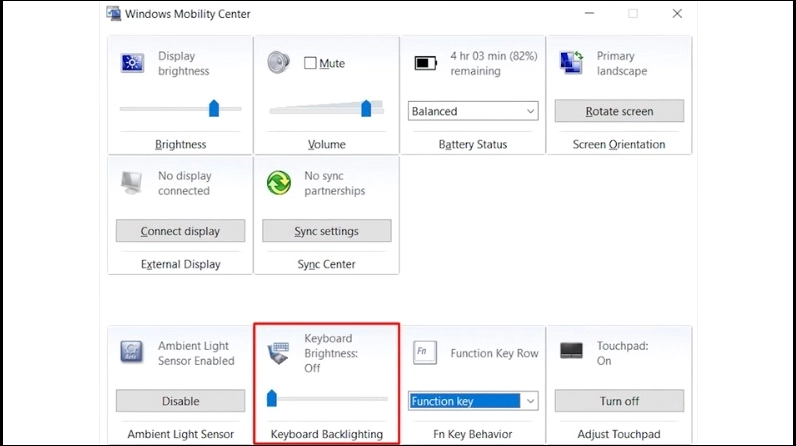Disable the ambient light sensor

coord(180,401)
